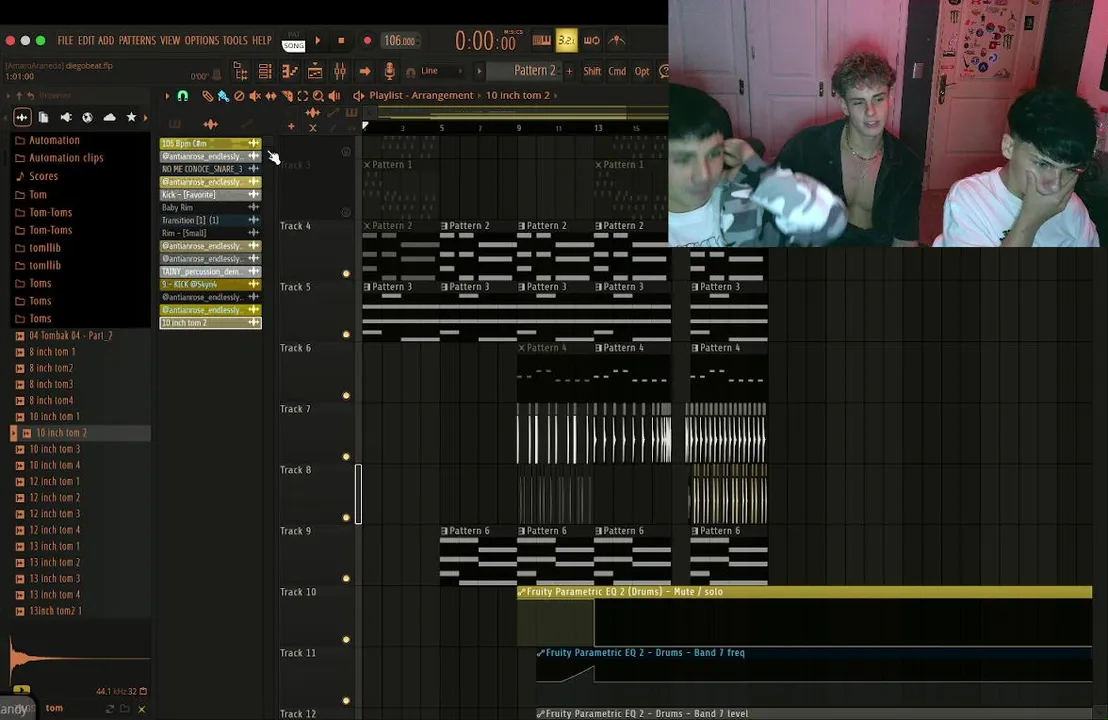The height and width of the screenshot is (720, 1108).
Task: Mute Track 9 with its yellow dot
Action: pos(346,579)
